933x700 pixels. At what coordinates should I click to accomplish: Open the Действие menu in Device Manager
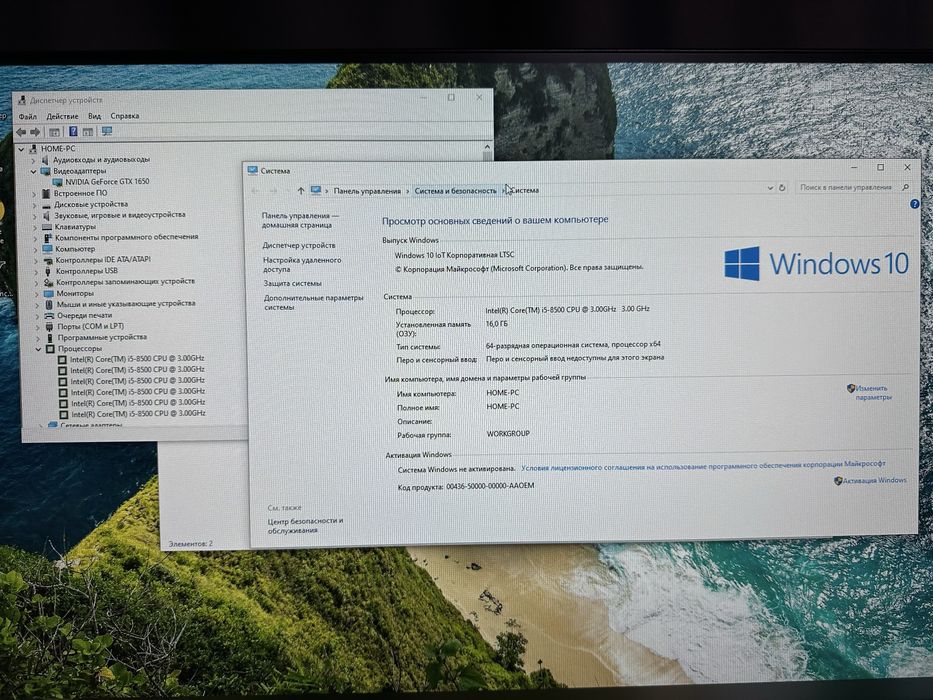pyautogui.click(x=62, y=116)
